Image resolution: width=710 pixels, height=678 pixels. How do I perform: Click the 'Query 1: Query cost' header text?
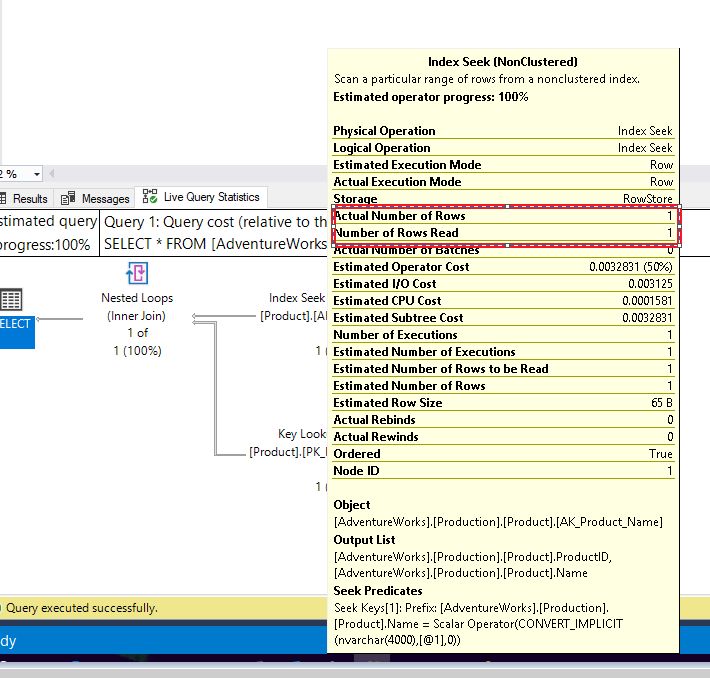(x=215, y=222)
